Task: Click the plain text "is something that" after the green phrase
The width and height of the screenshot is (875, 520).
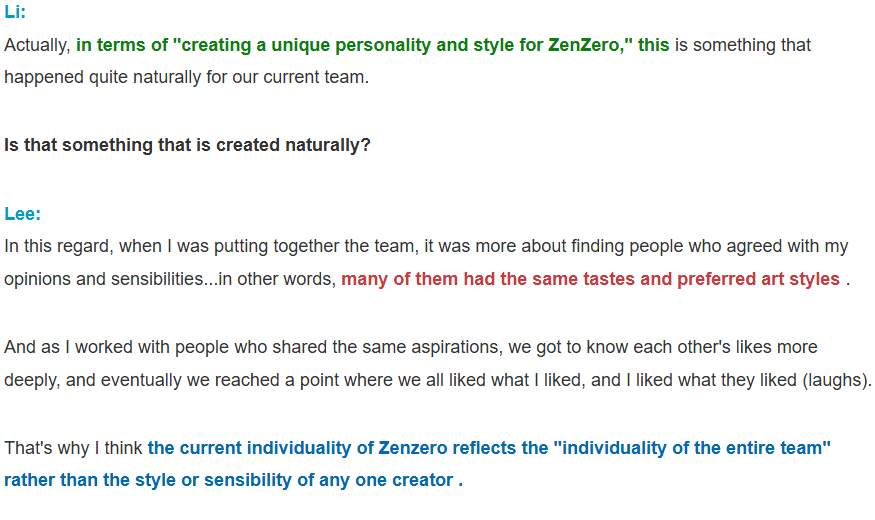Action: tap(743, 45)
